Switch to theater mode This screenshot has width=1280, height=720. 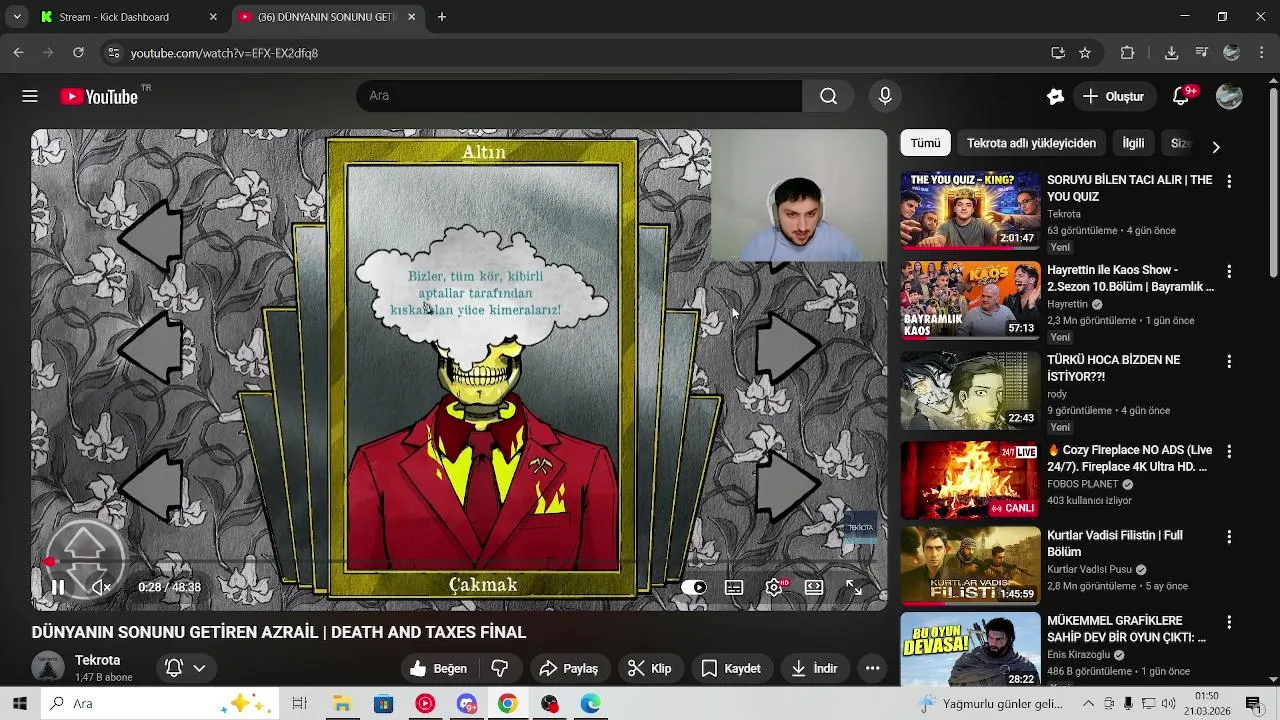point(814,588)
